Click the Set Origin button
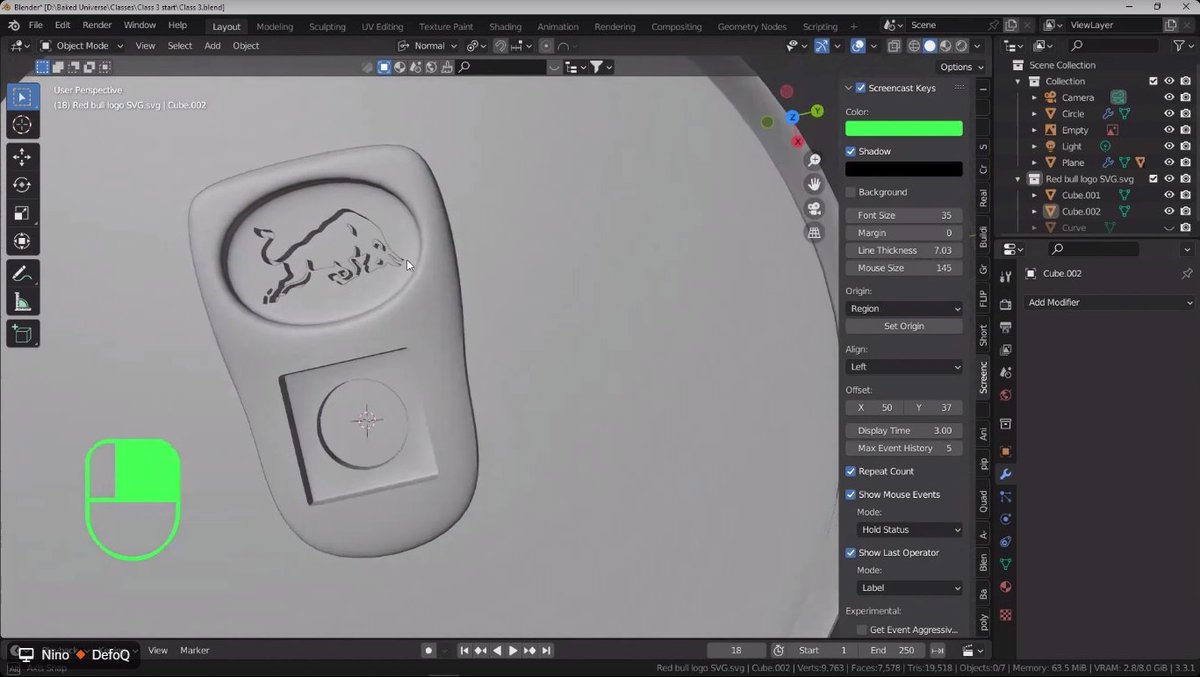This screenshot has width=1200, height=677. point(904,326)
